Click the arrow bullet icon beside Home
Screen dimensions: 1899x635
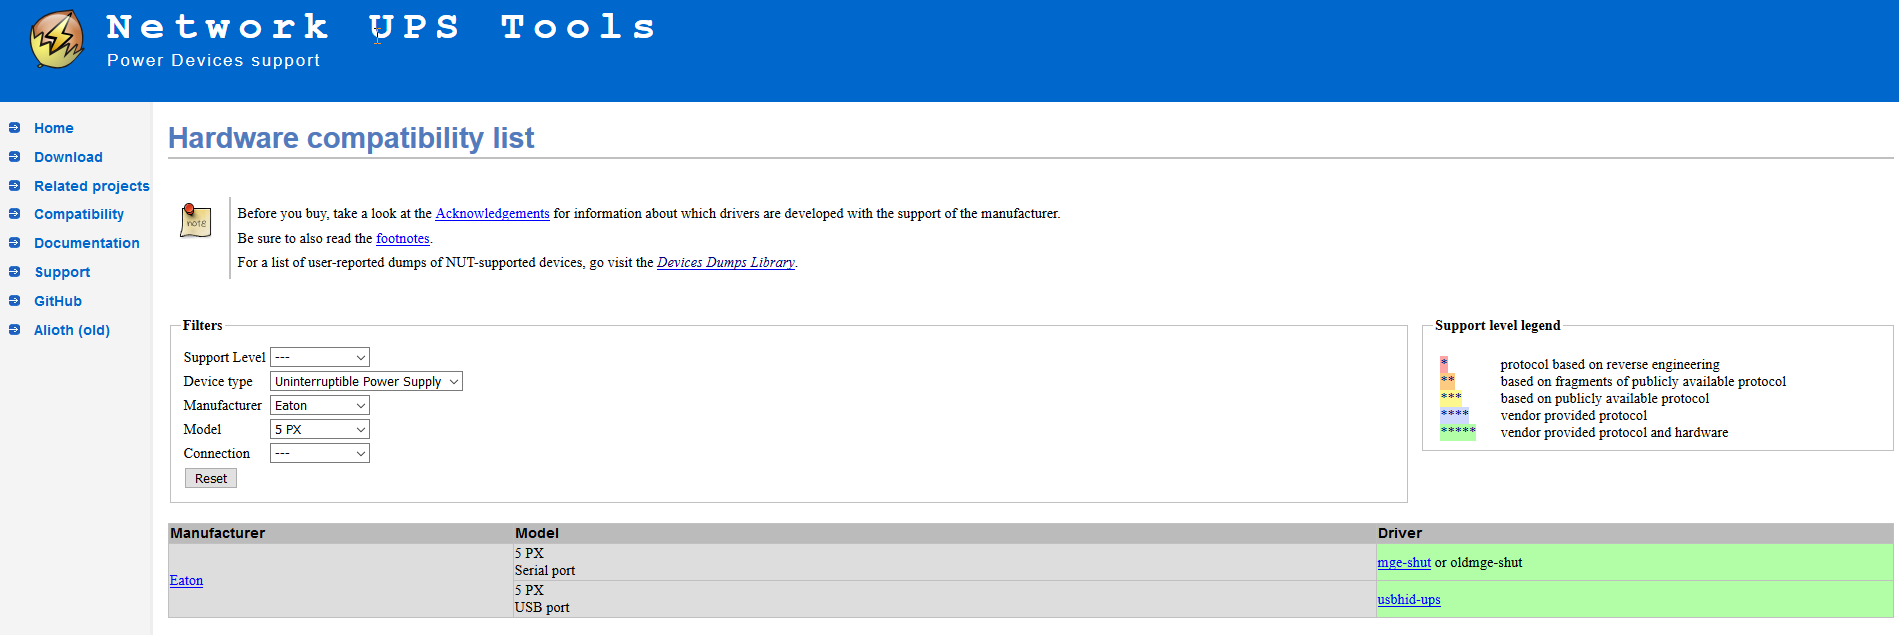[14, 128]
